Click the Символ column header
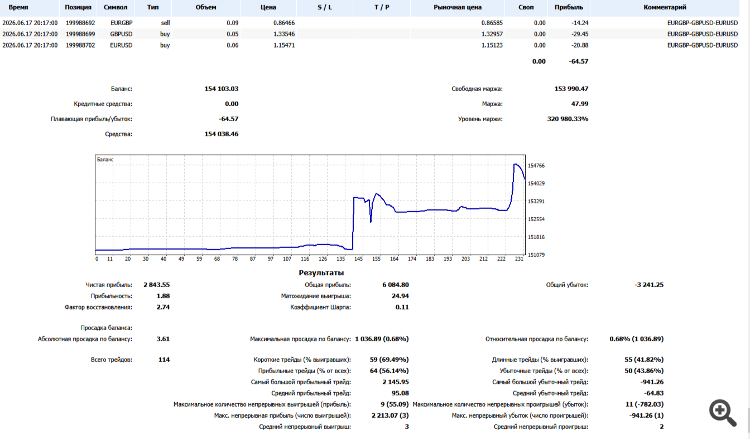The width and height of the screenshot is (750, 439). coord(115,8)
